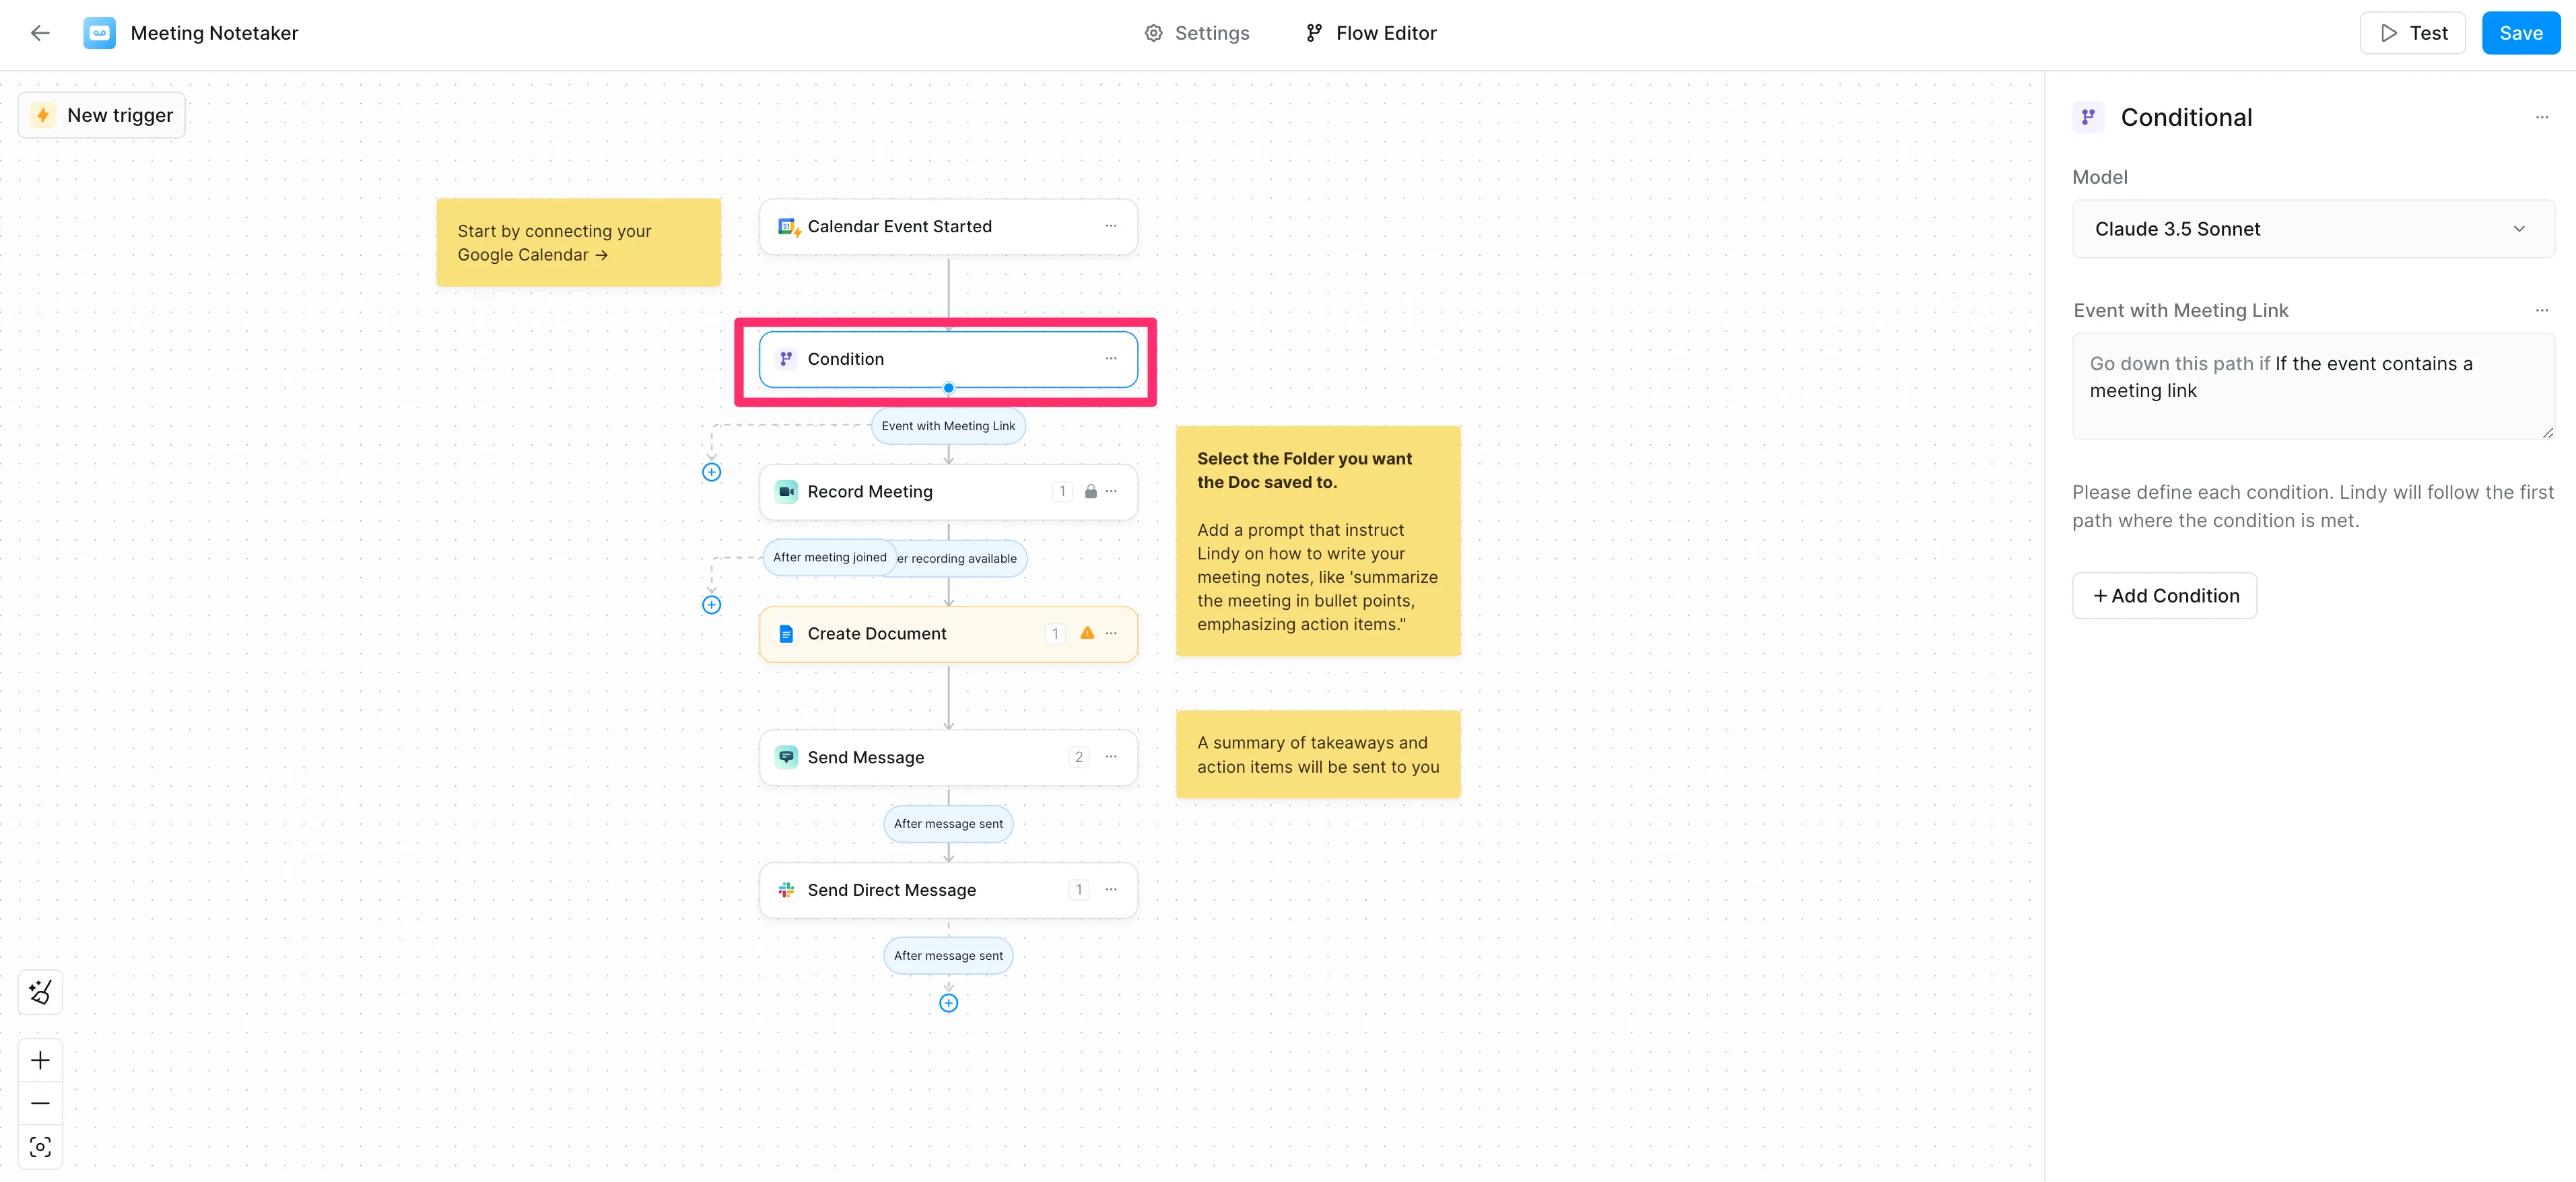Click the back arrow icon

[40, 33]
